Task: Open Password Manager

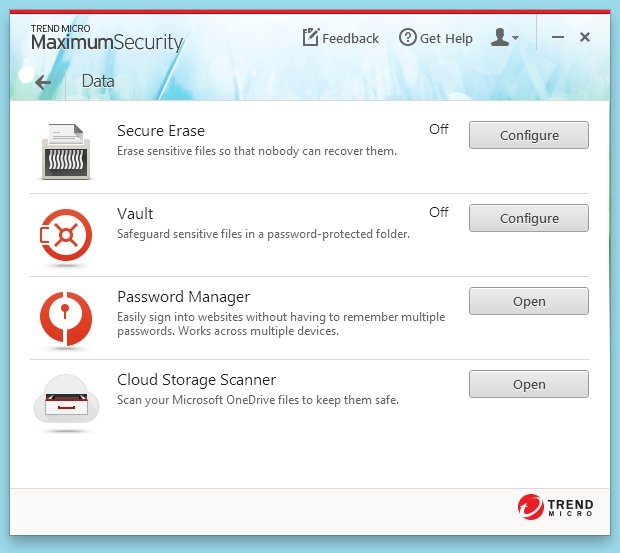Action: tap(529, 301)
